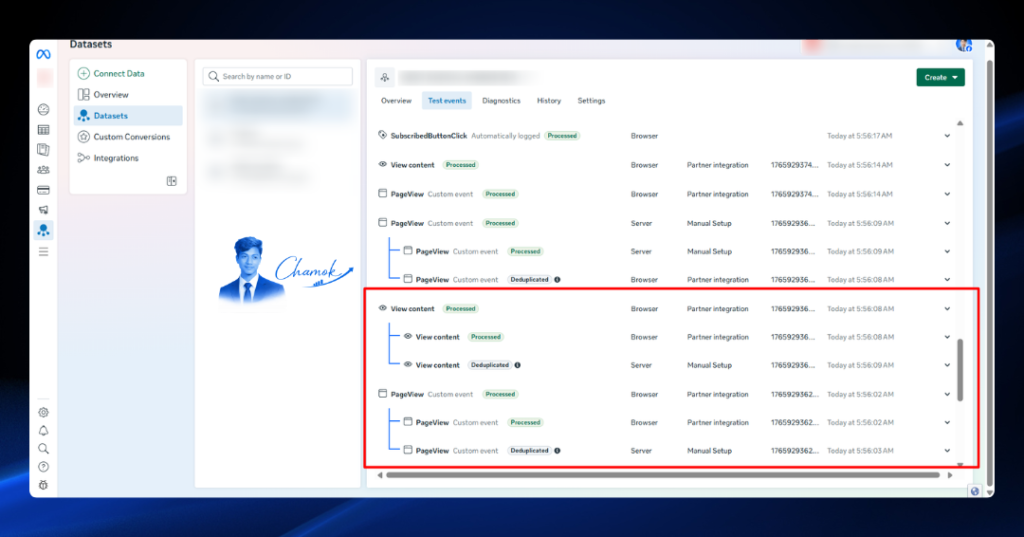Expand Deduplicated PageView 5:56:03 AM row chevron
Viewport: 1024px width, 537px height.
(x=947, y=451)
